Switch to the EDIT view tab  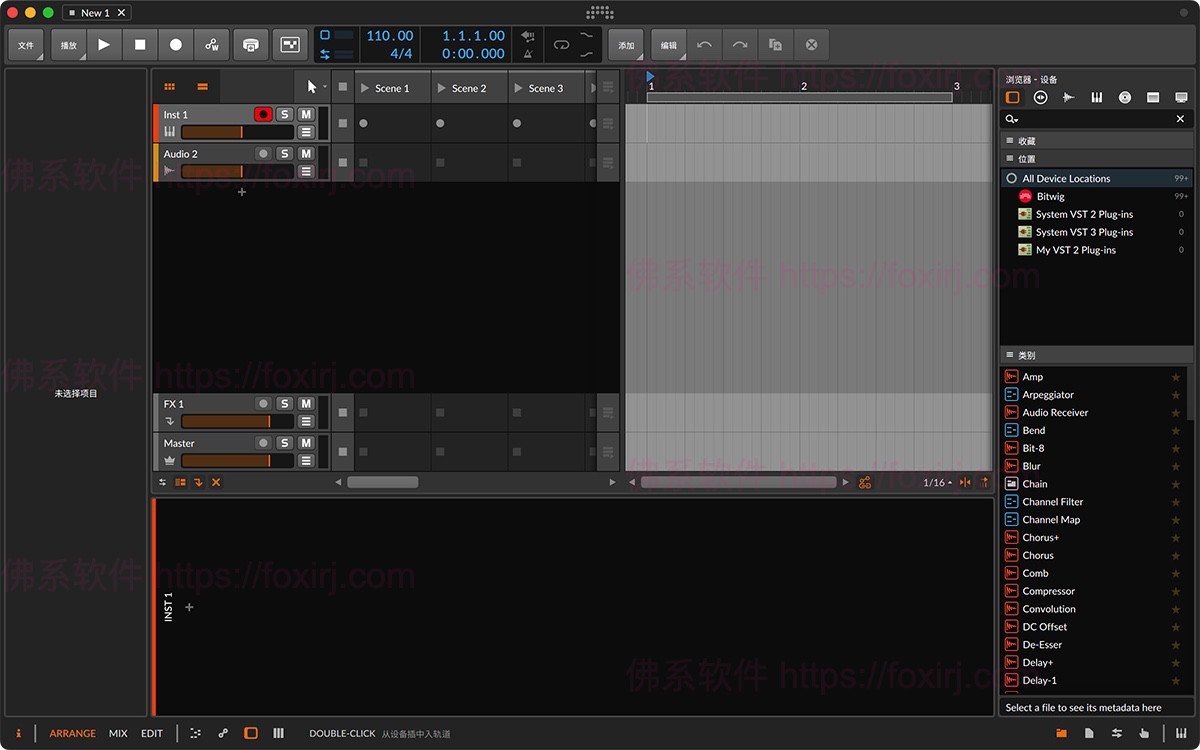pos(151,733)
